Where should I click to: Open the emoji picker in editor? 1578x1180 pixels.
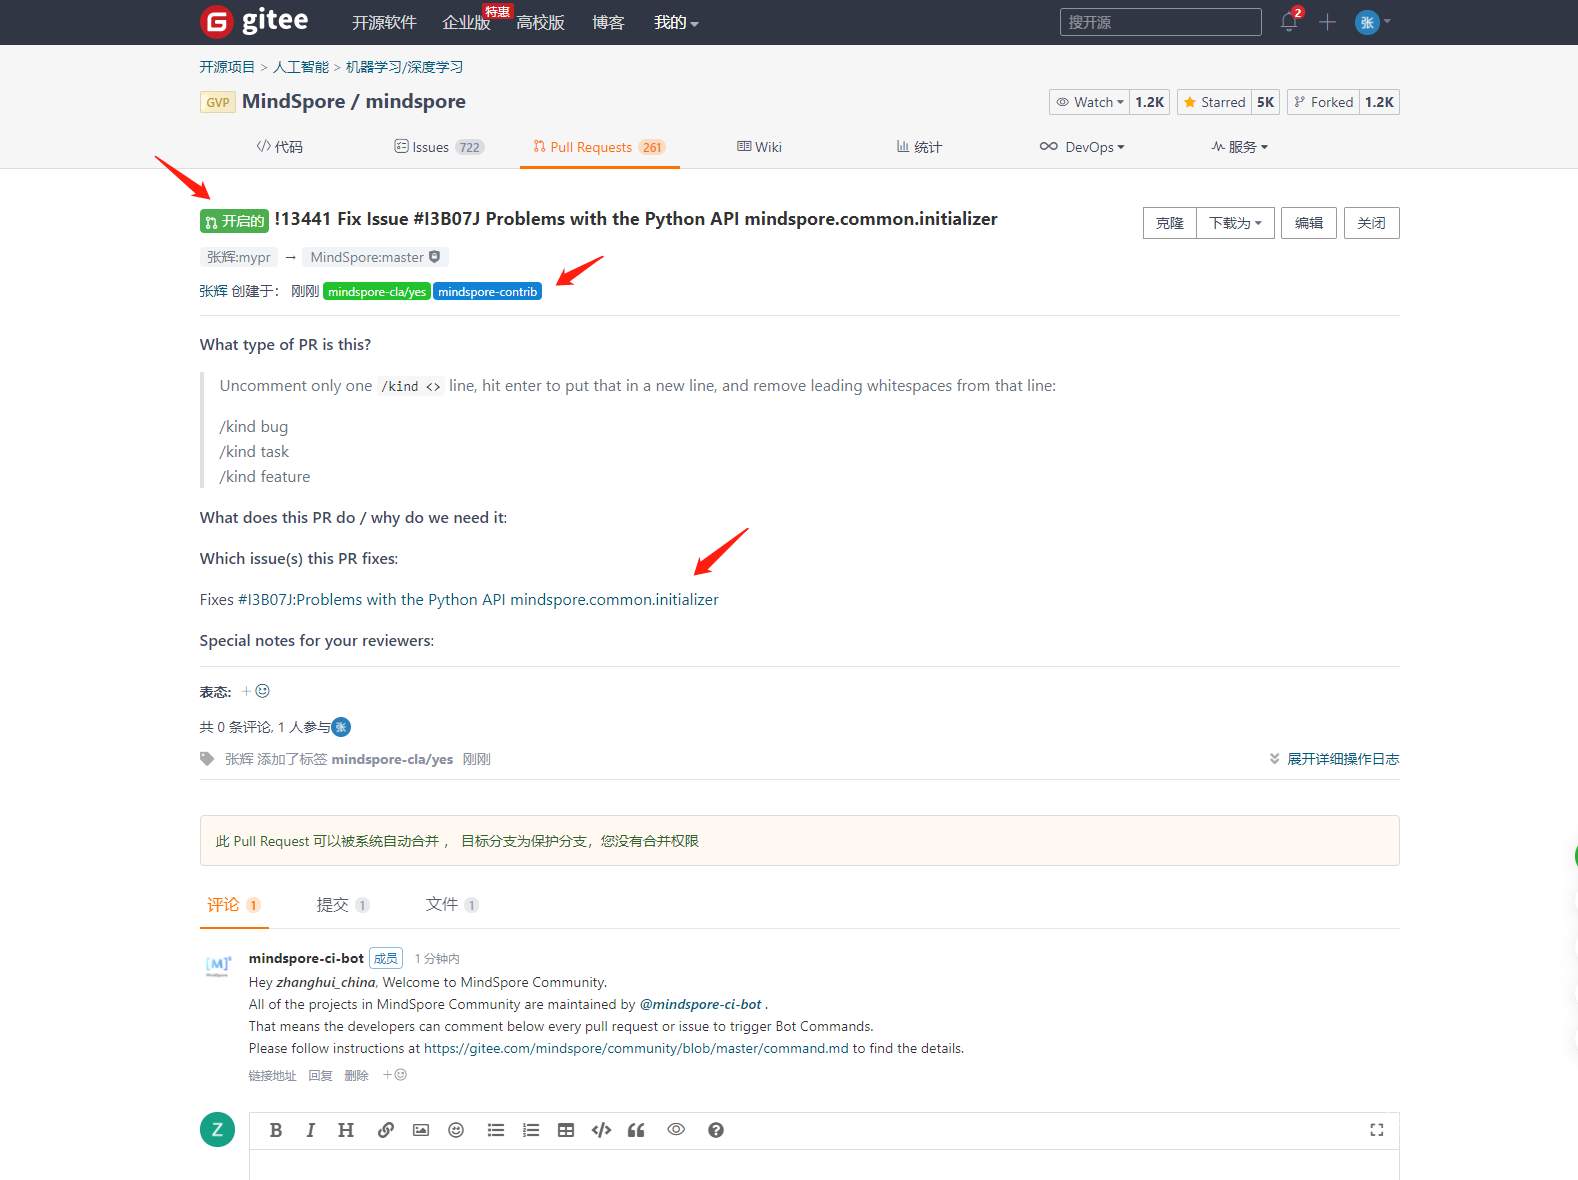[456, 1130]
